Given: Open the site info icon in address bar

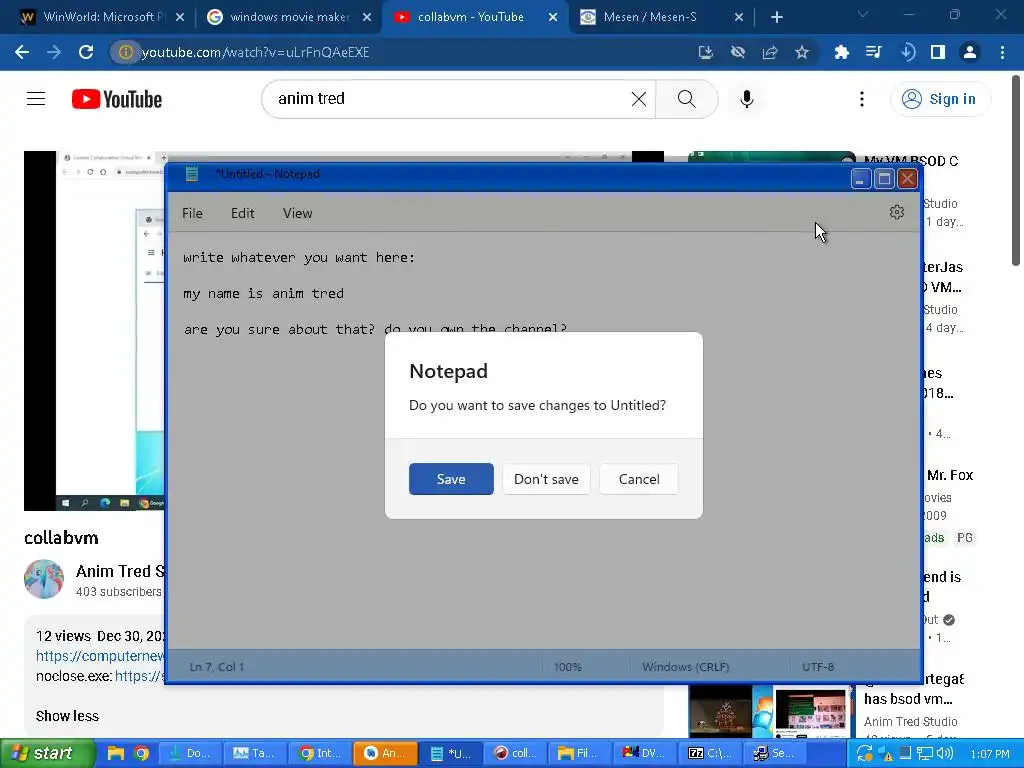Looking at the screenshot, I should (x=125, y=52).
